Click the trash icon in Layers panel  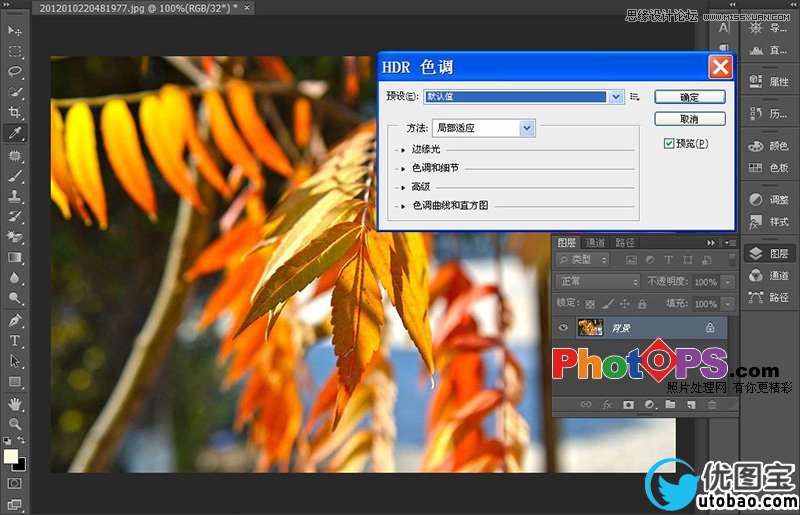712,405
